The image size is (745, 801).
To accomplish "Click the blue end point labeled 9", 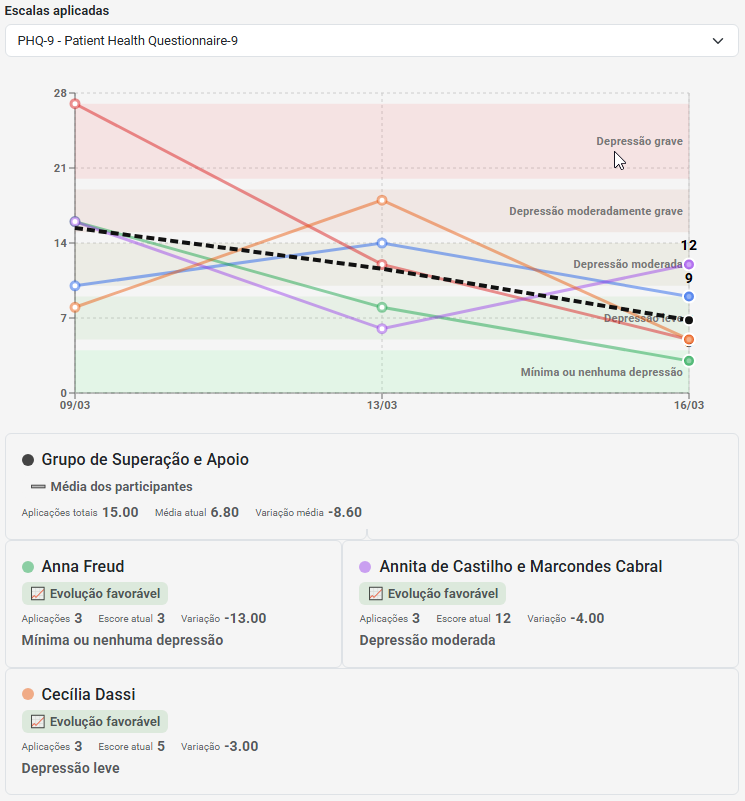I will 689,296.
